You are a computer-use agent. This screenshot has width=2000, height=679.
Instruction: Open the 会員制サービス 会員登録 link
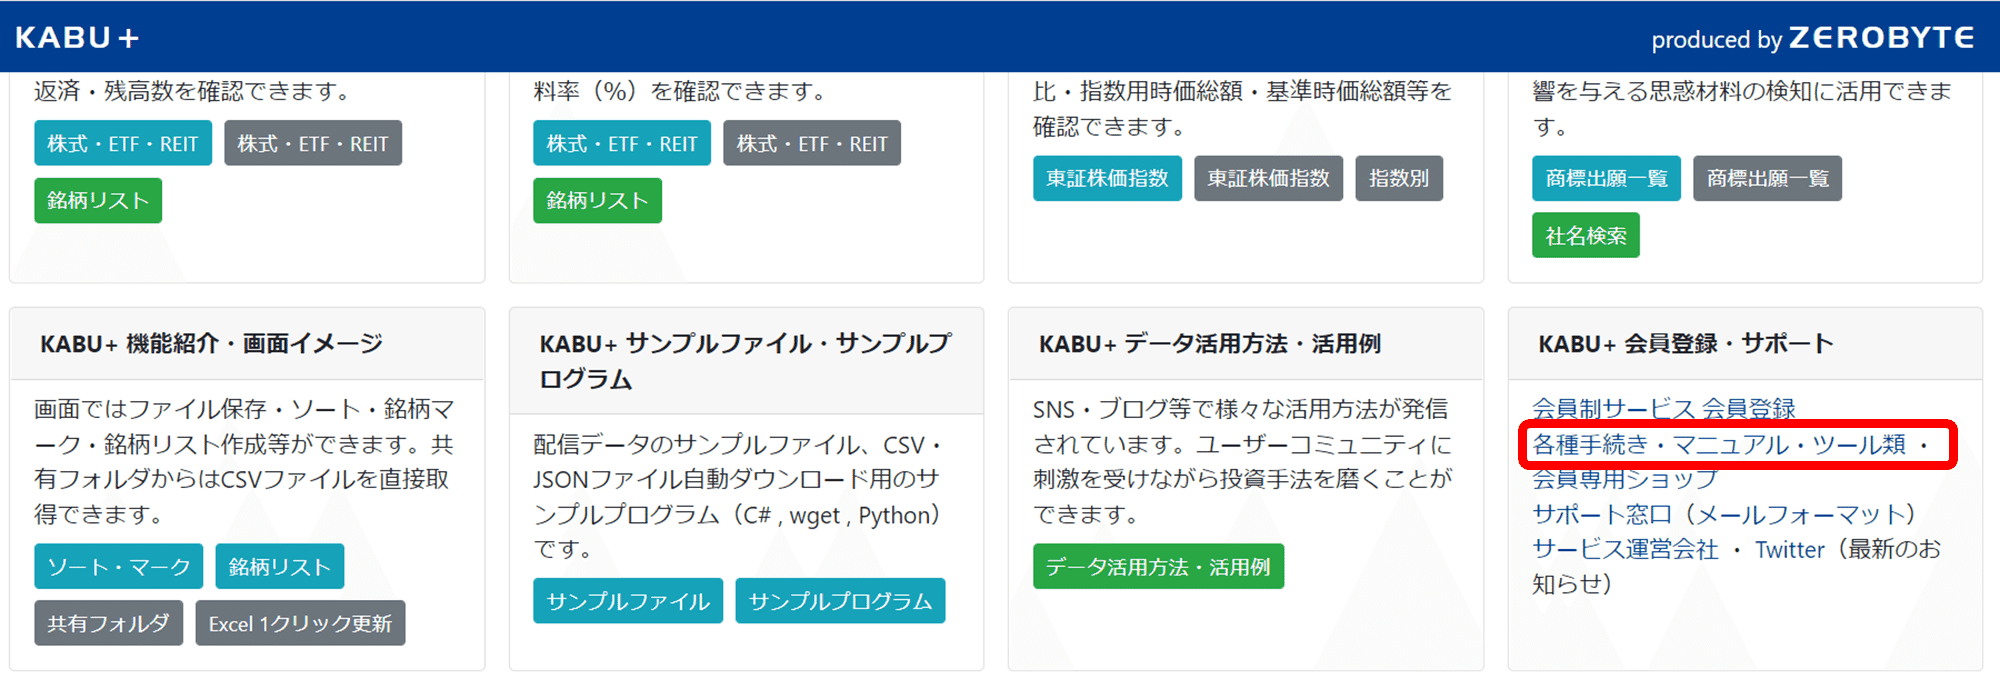[1664, 408]
